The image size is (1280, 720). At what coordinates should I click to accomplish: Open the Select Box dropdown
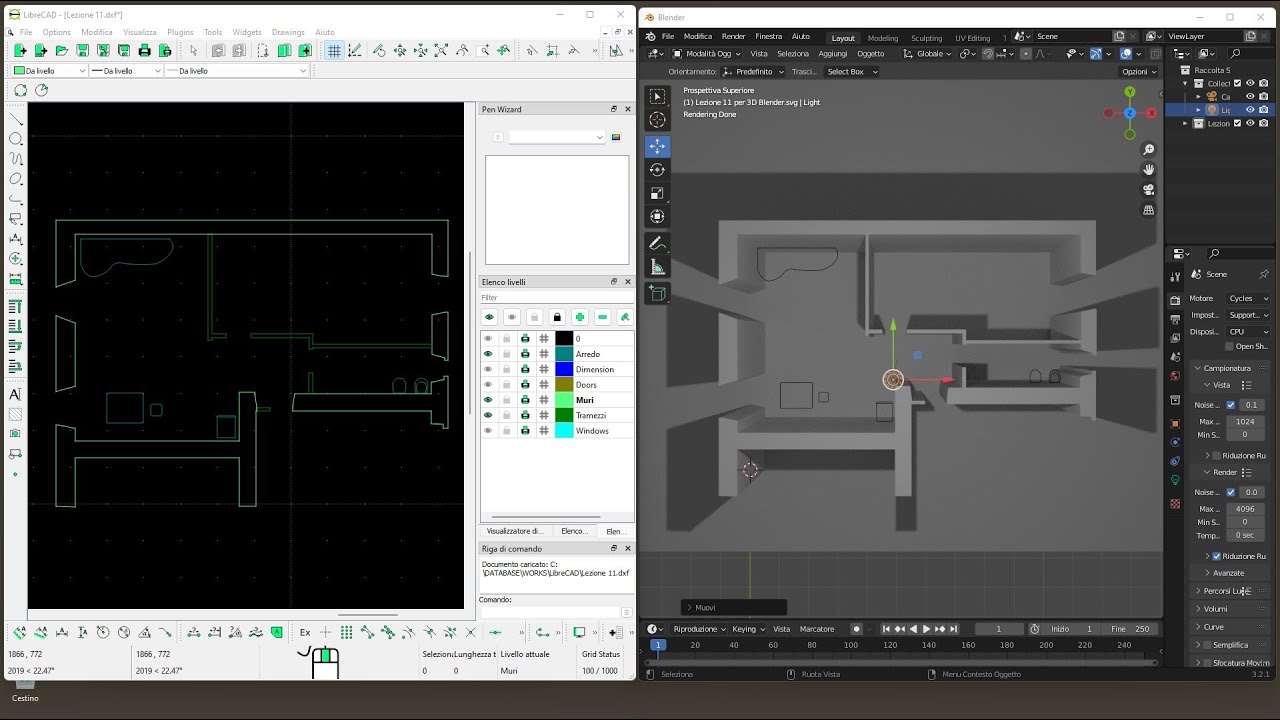tap(851, 72)
